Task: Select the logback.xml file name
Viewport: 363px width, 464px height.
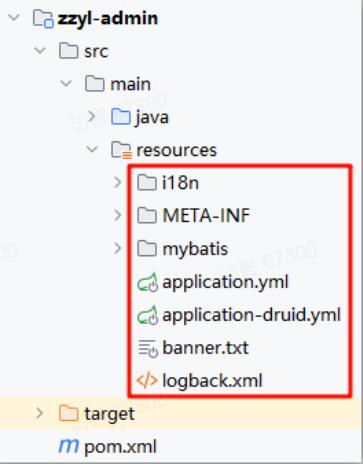Action: [213, 381]
